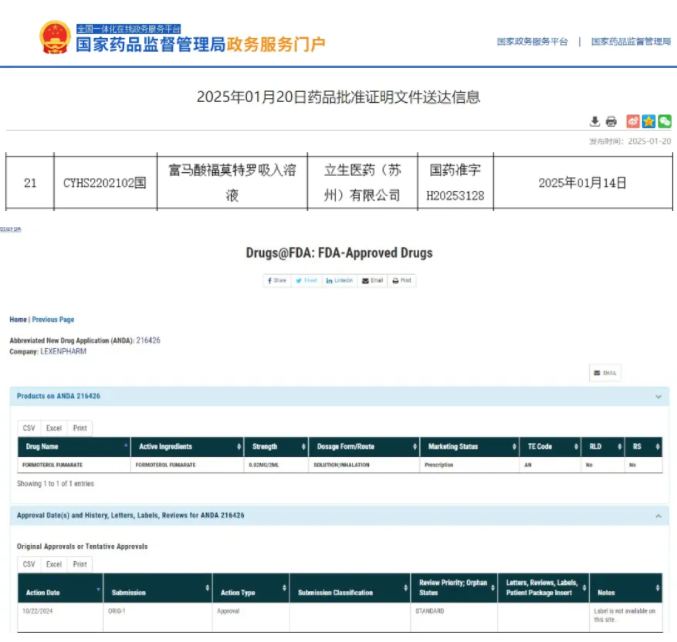Open the 国家政务服务平台 link
Screen dimensions: 677x642
532,41
